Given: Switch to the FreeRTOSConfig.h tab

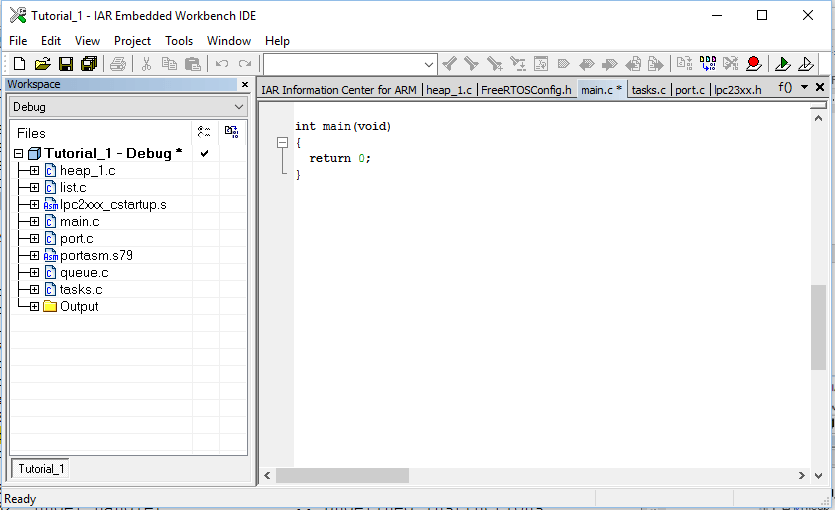Looking at the screenshot, I should [x=526, y=90].
